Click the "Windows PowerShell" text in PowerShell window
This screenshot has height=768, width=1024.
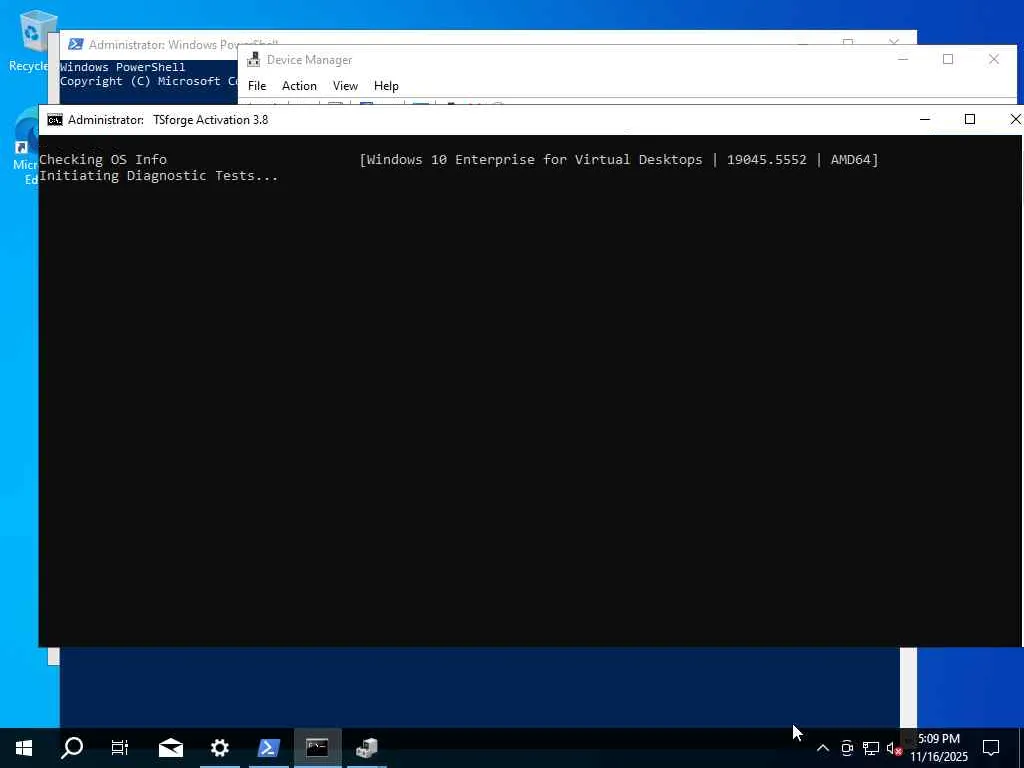coord(122,67)
